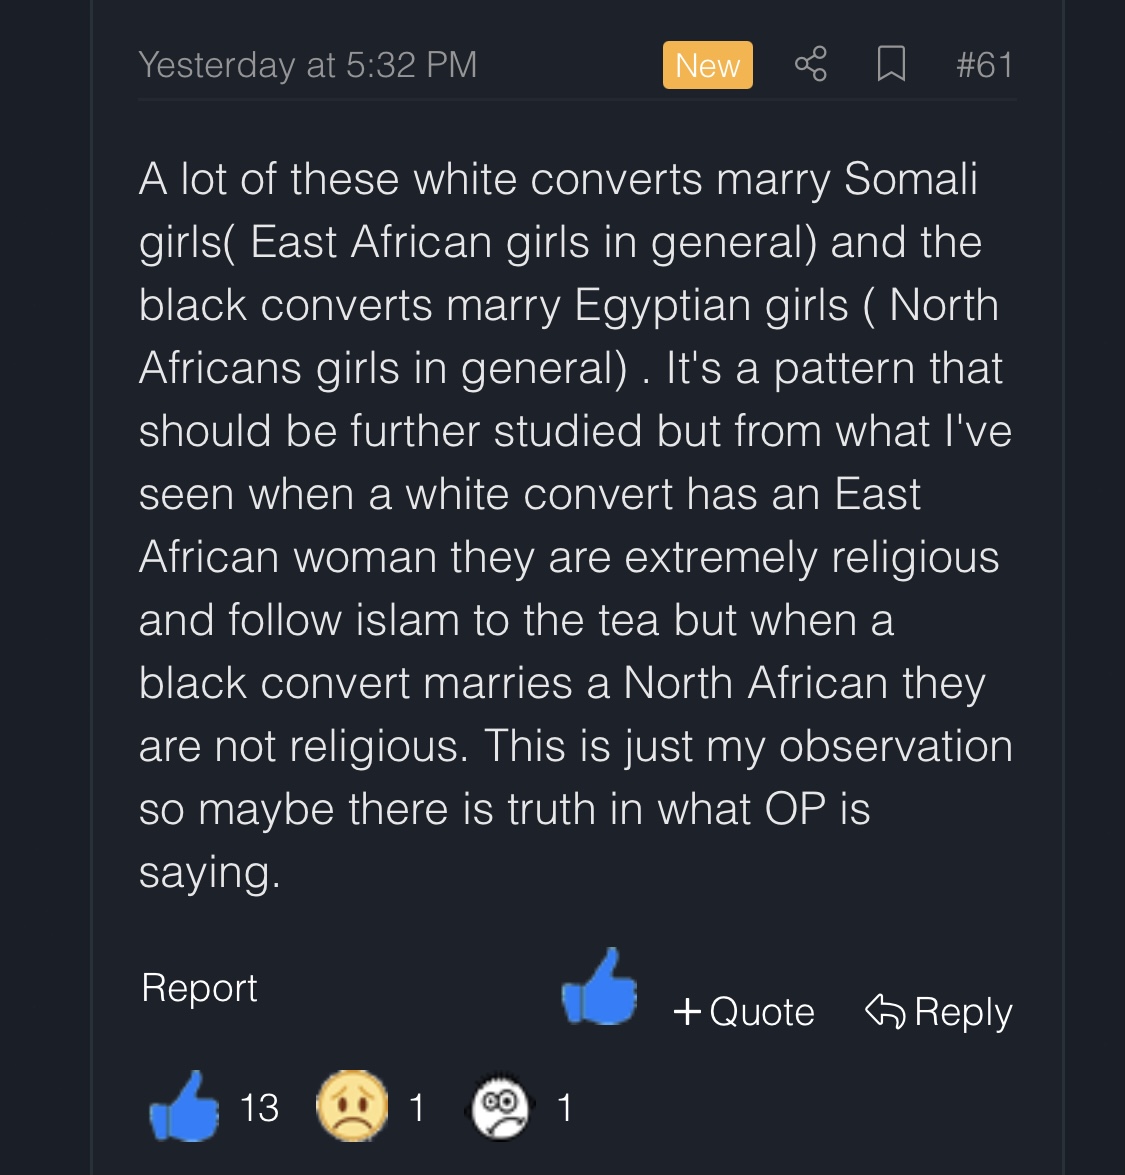Click the count beside the shocked reaction

point(565,1108)
